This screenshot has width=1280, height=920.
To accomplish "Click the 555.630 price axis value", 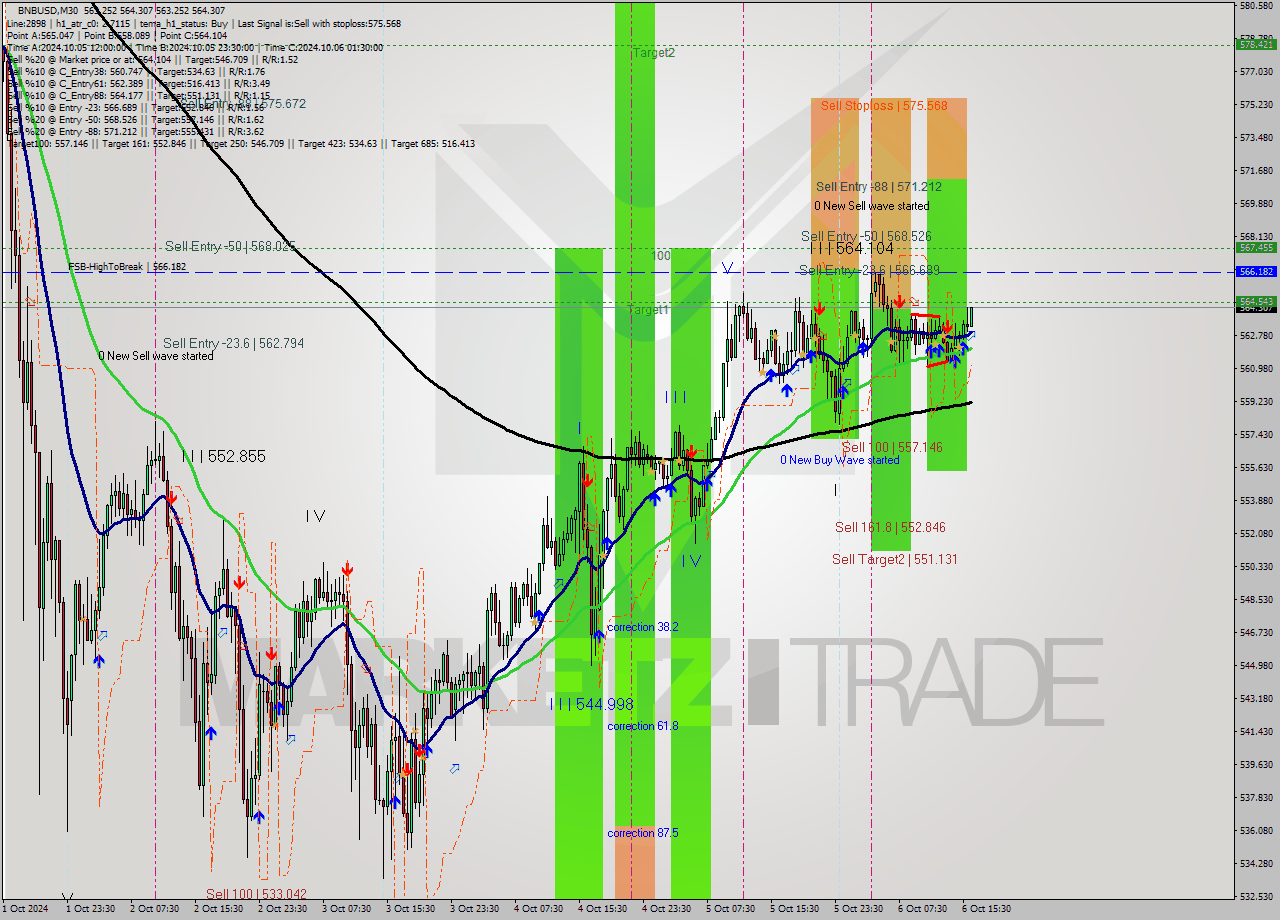I will (1256, 467).
